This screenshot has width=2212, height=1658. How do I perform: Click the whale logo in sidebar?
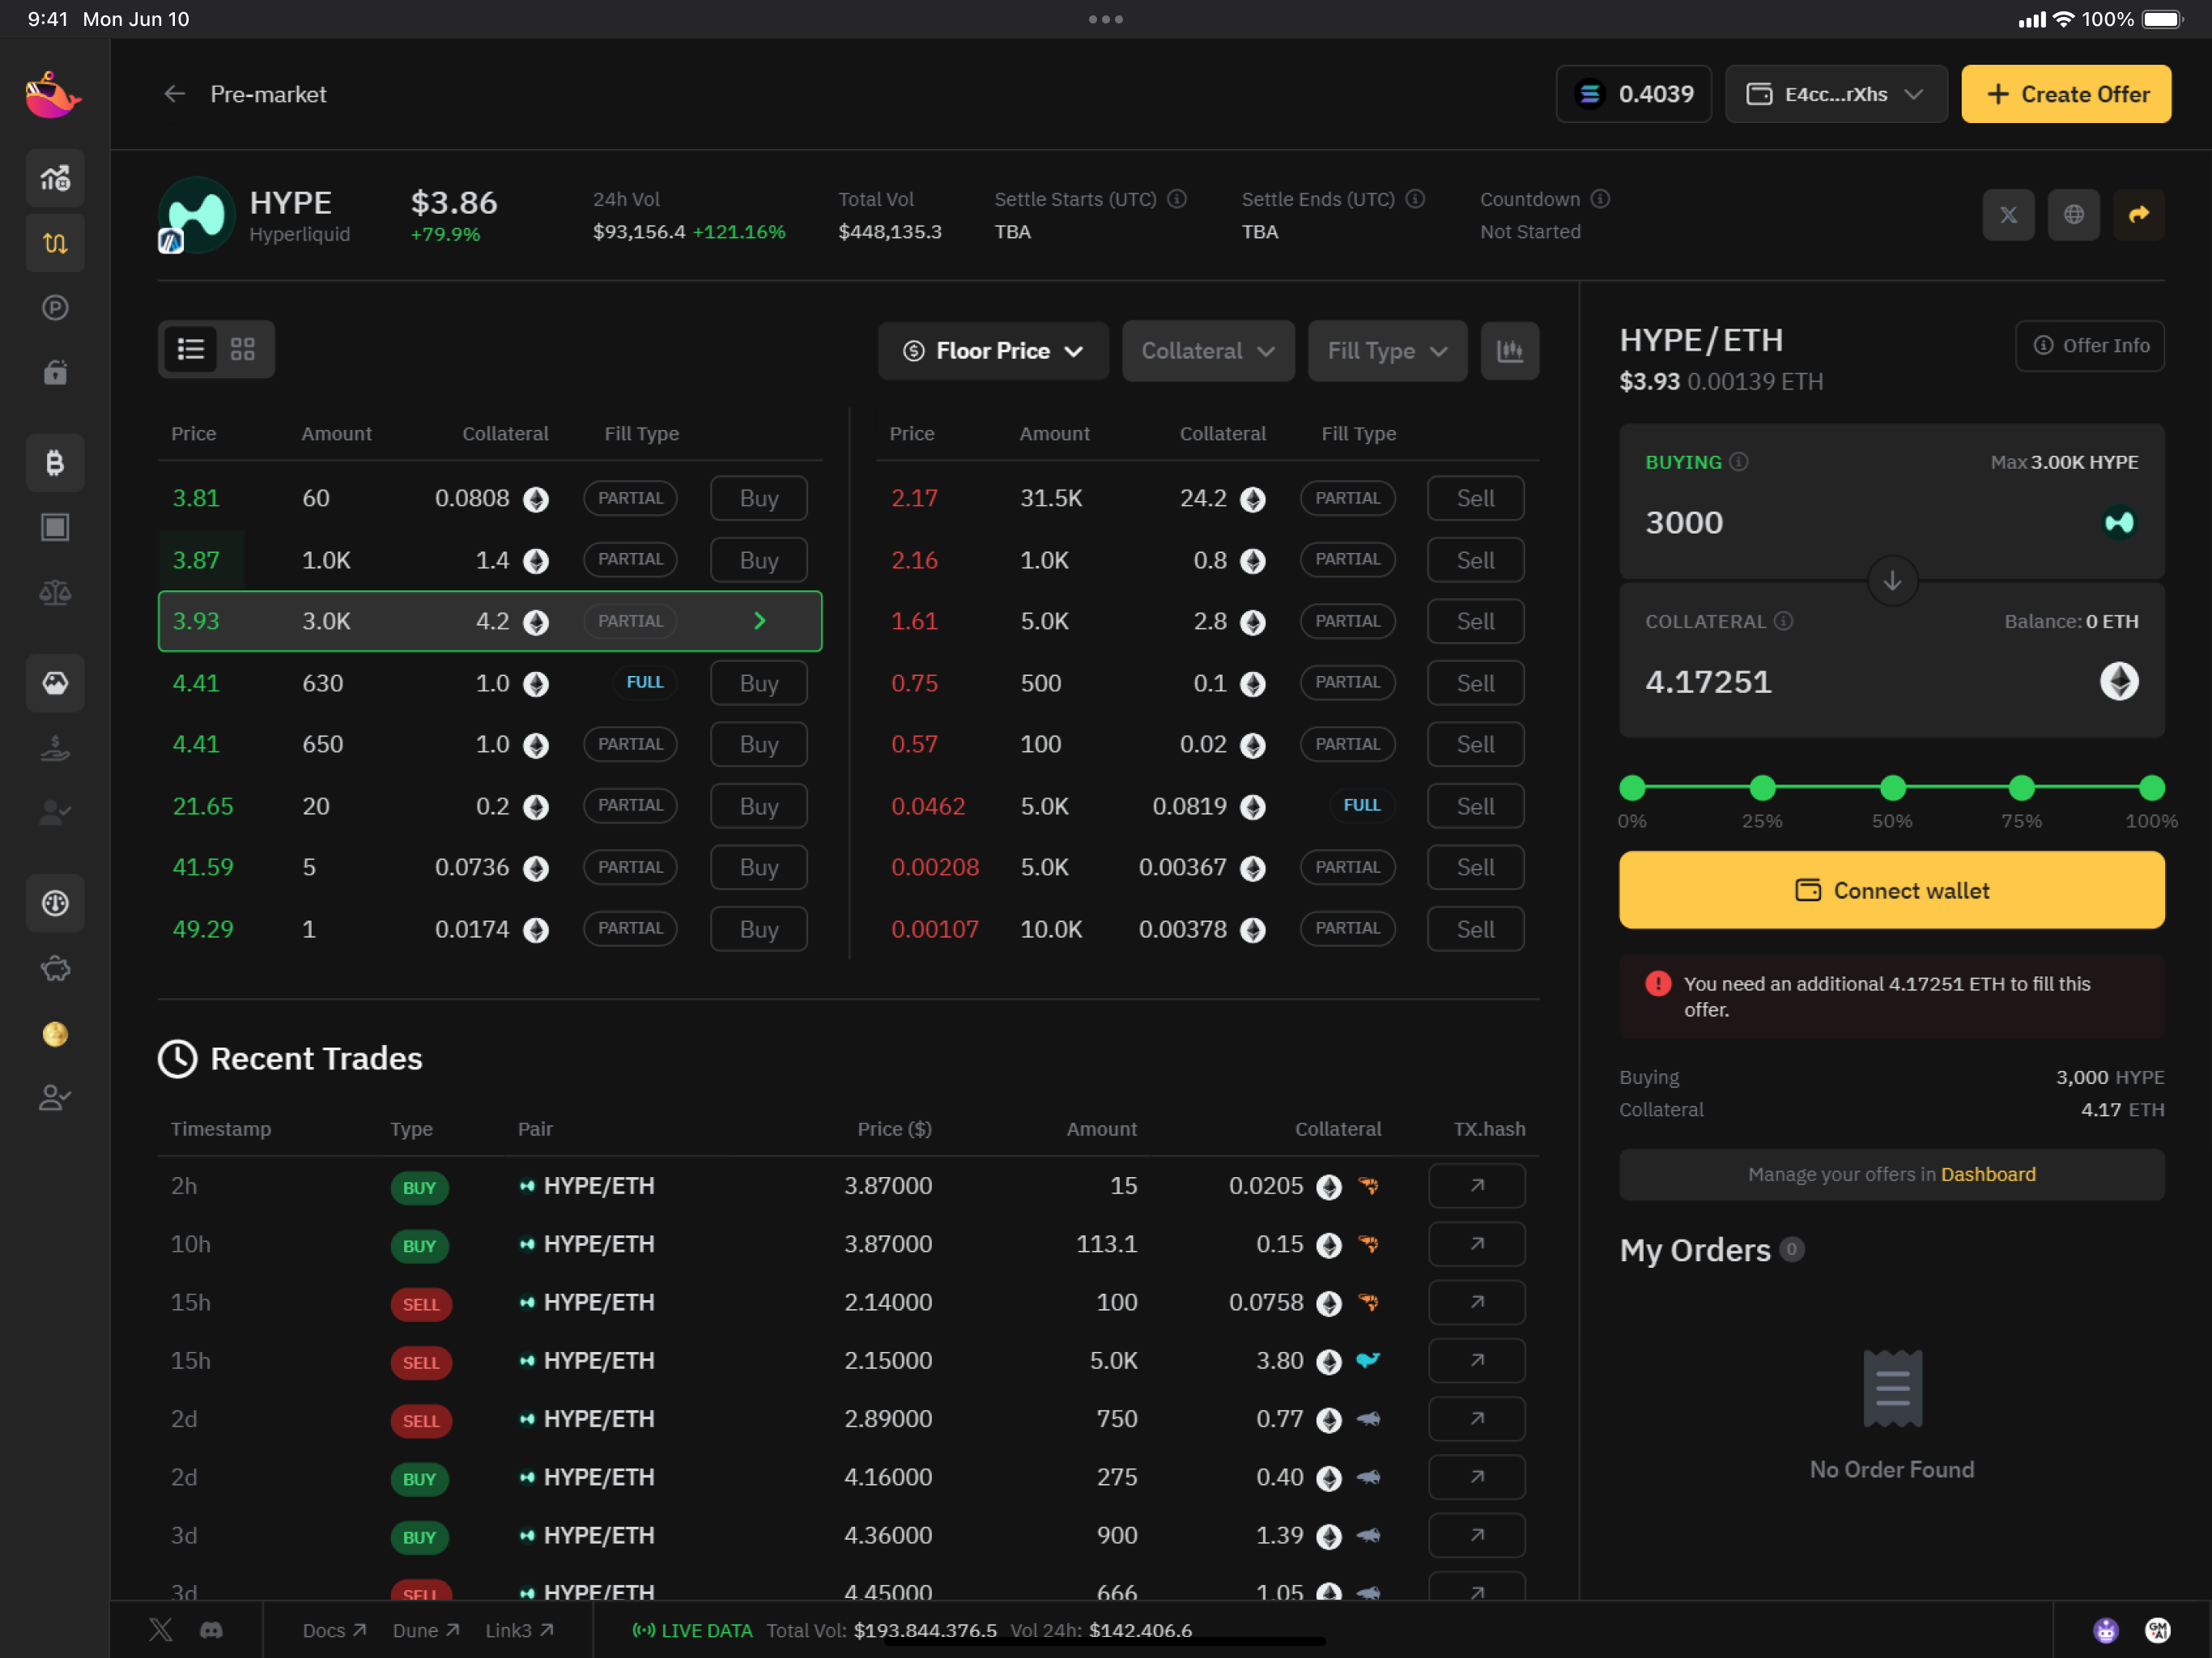54,95
